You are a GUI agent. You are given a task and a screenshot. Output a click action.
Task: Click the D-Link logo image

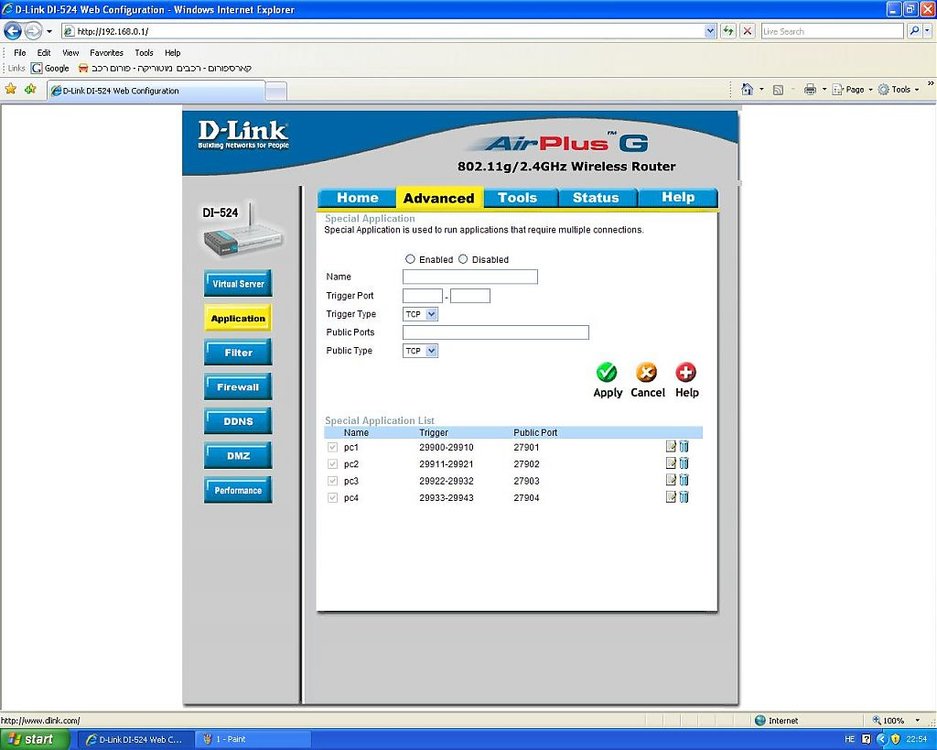click(x=243, y=134)
